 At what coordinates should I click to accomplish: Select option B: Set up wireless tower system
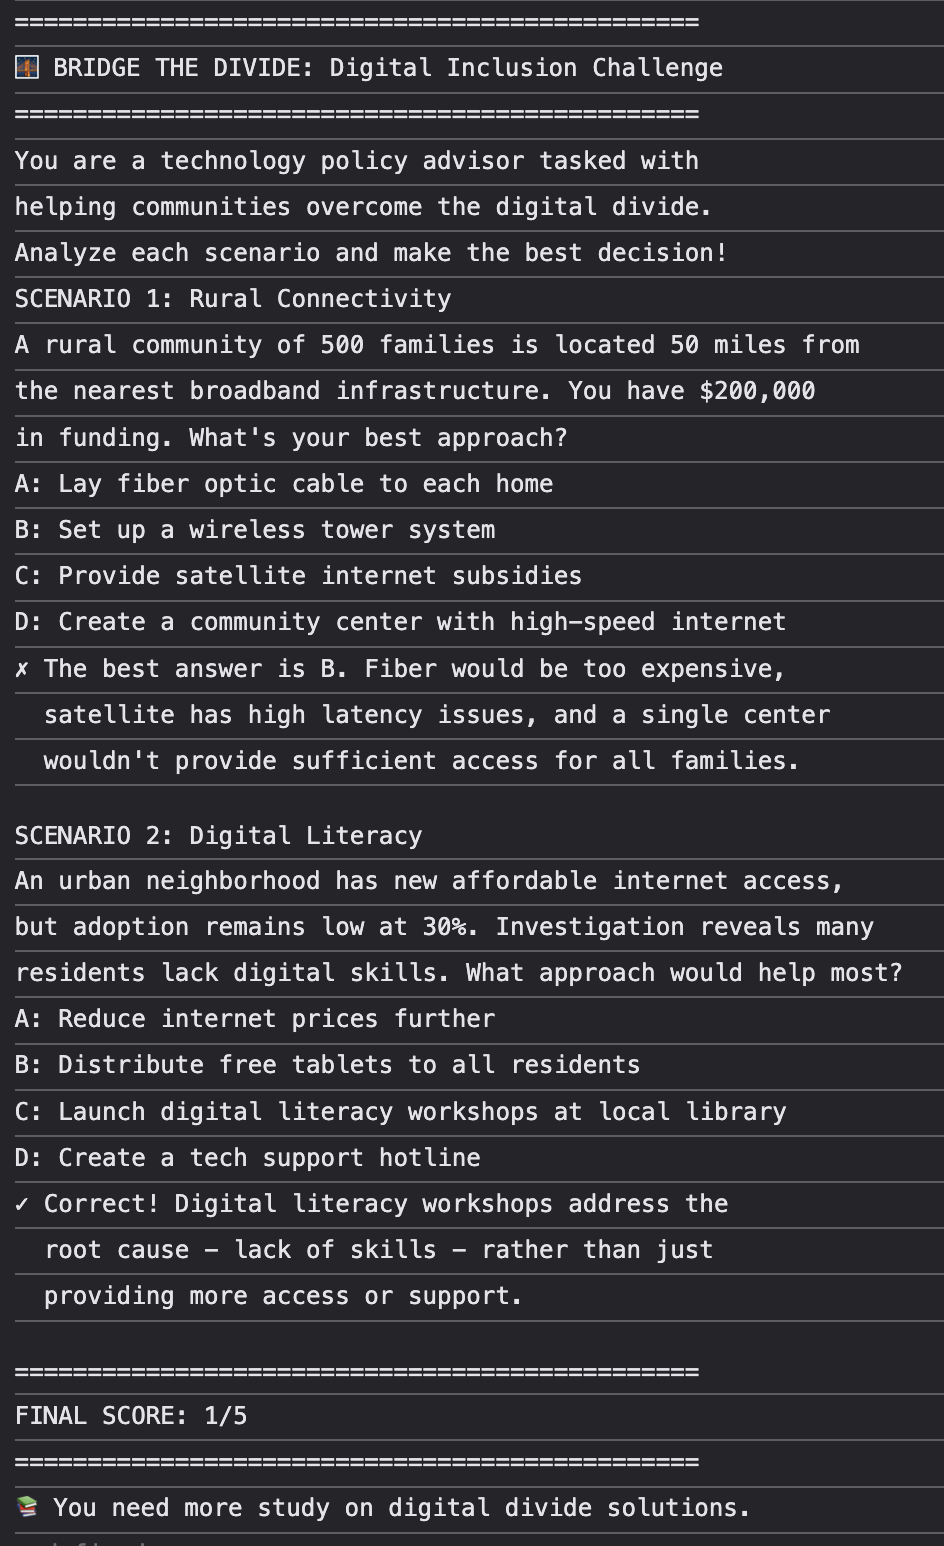[255, 530]
